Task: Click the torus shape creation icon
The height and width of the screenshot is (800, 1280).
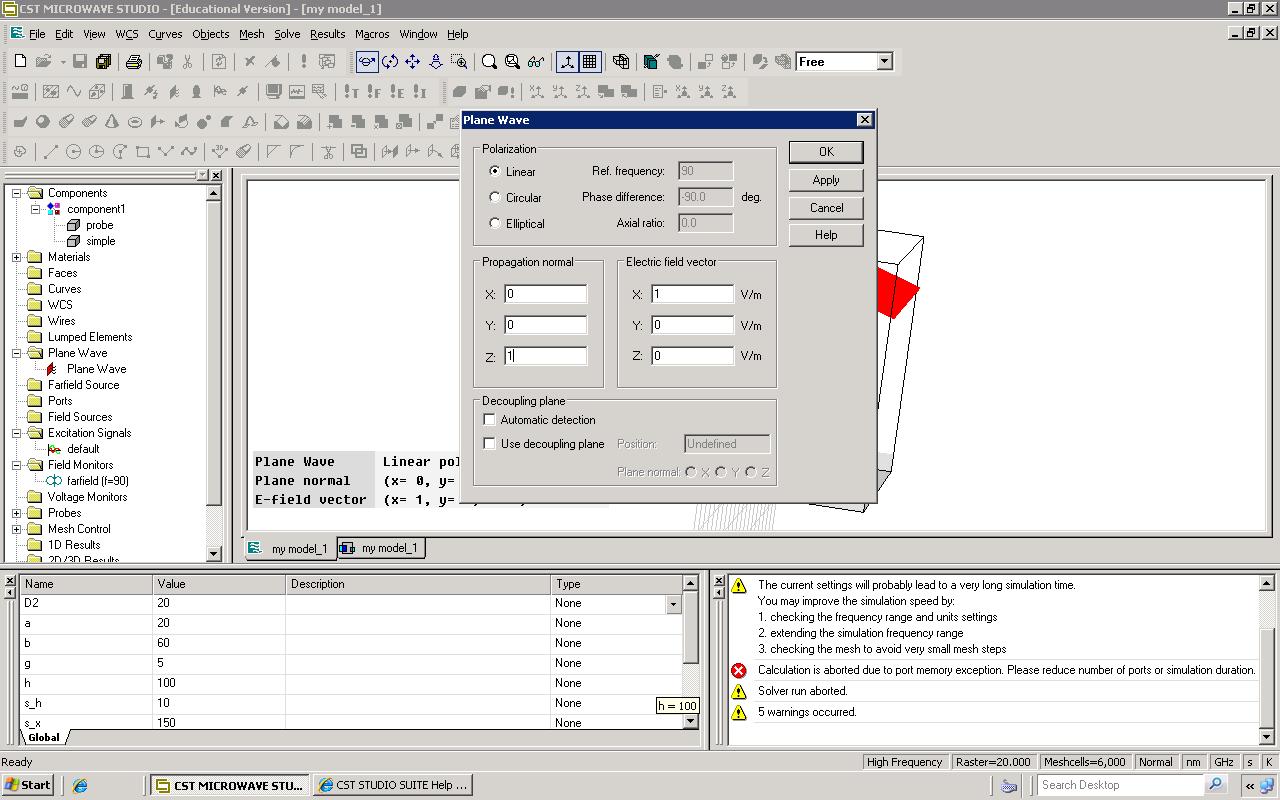Action: coord(134,122)
